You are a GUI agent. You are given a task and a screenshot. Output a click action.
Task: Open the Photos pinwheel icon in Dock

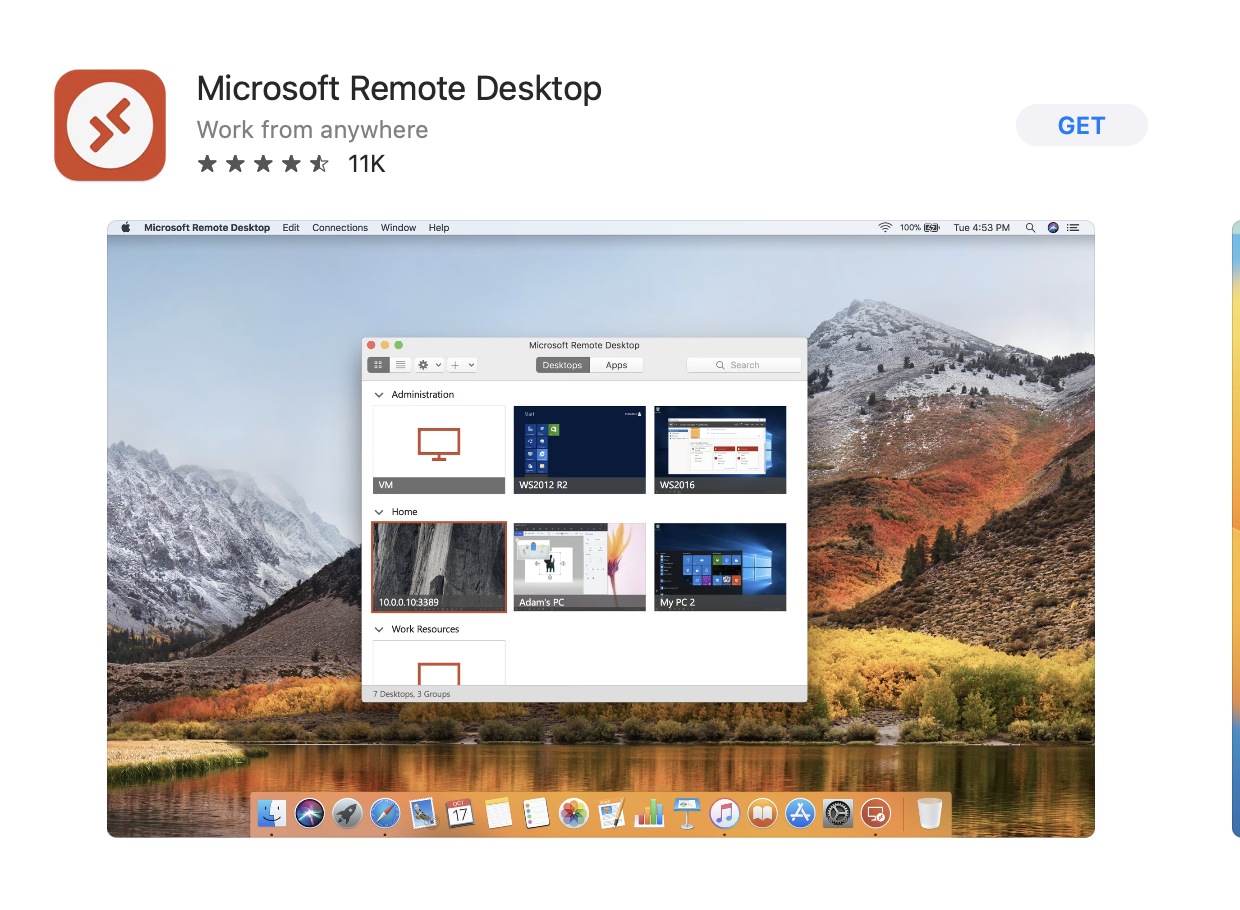click(573, 812)
